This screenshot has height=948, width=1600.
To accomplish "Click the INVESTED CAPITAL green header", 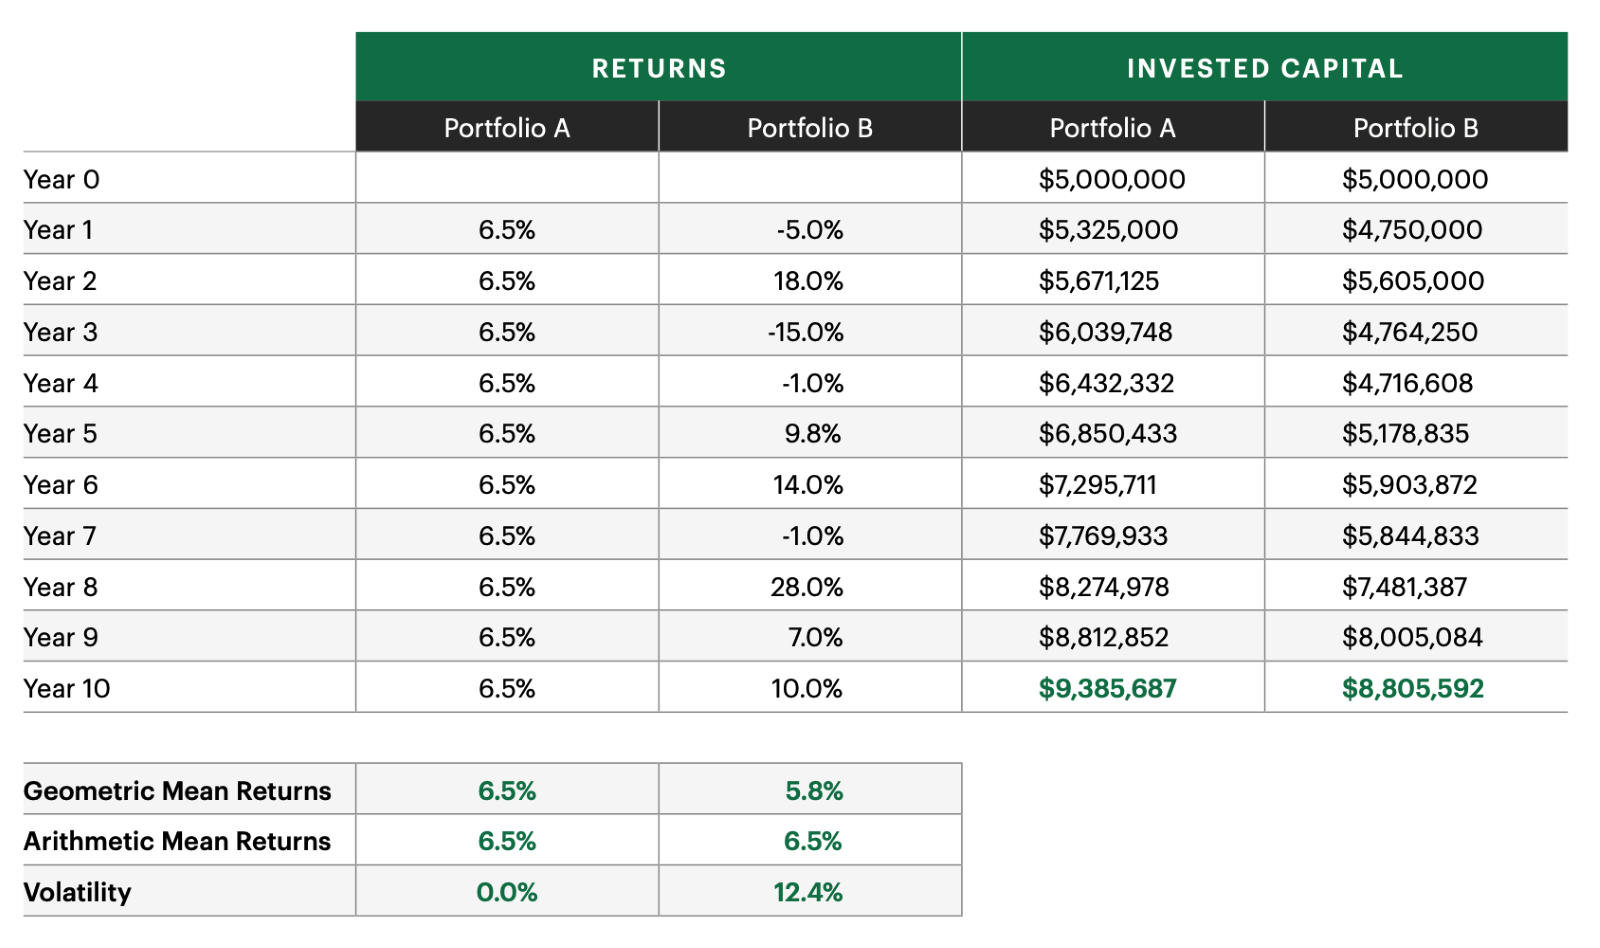I will click(1264, 68).
